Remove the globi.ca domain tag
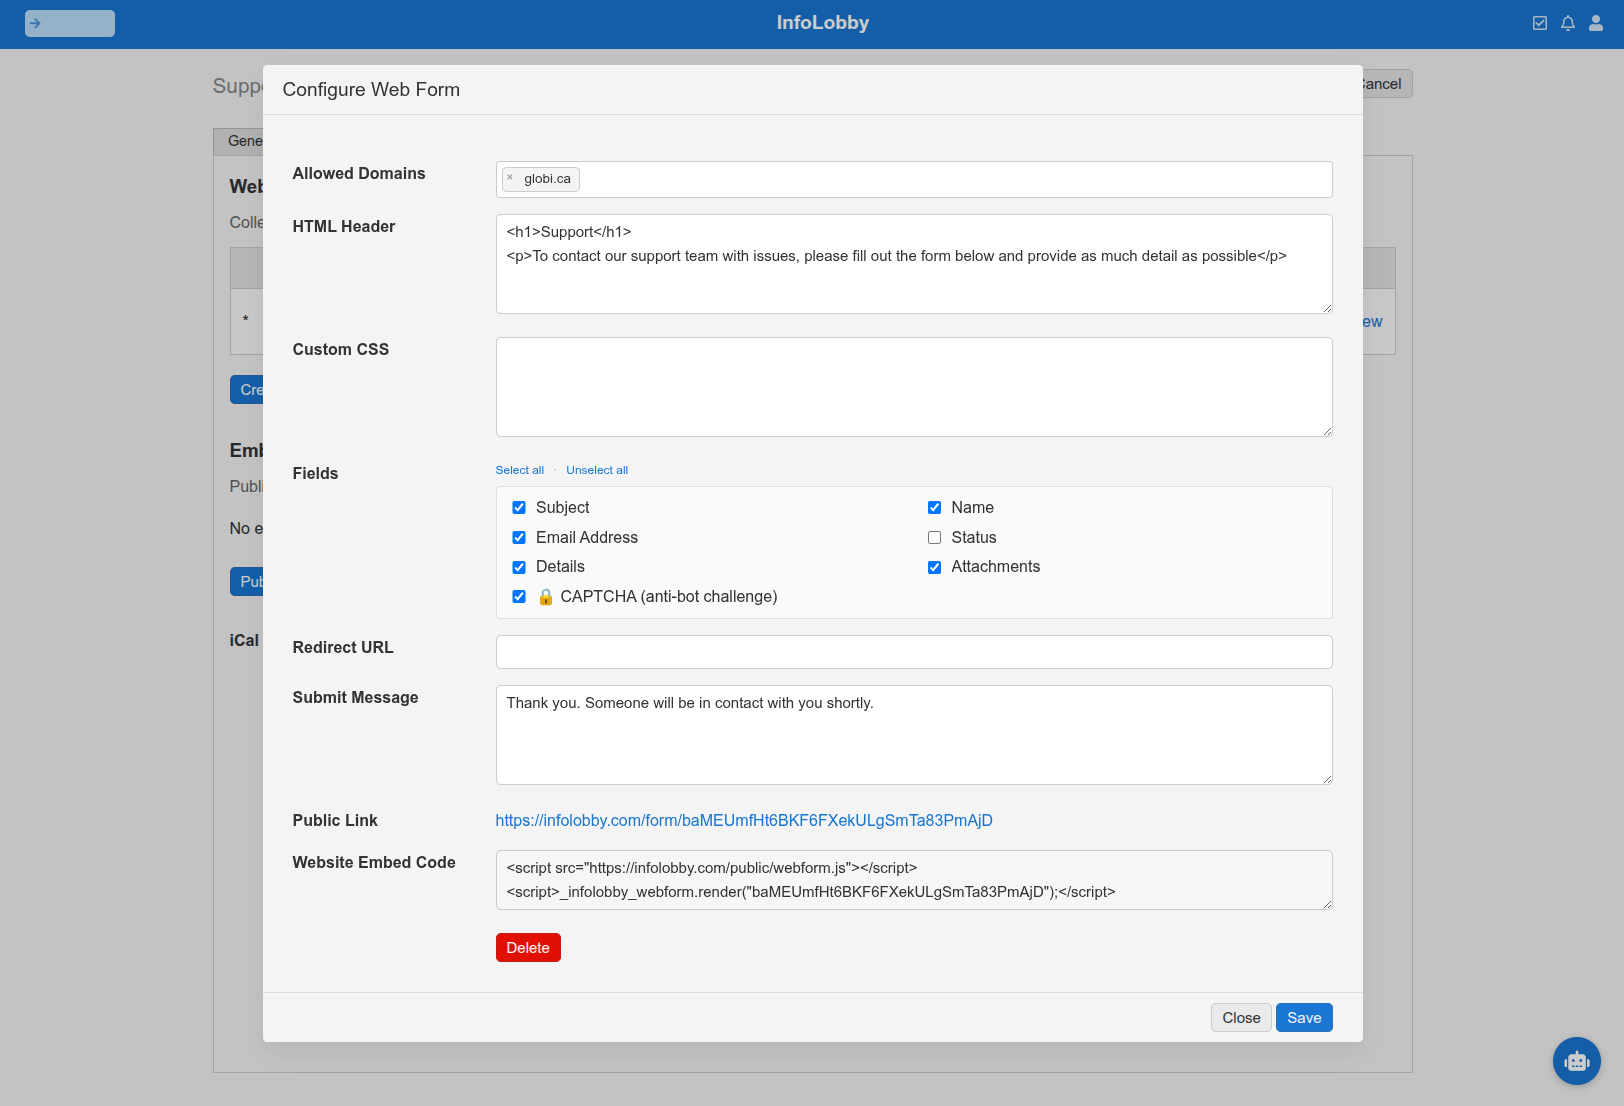This screenshot has width=1624, height=1106. 510,178
